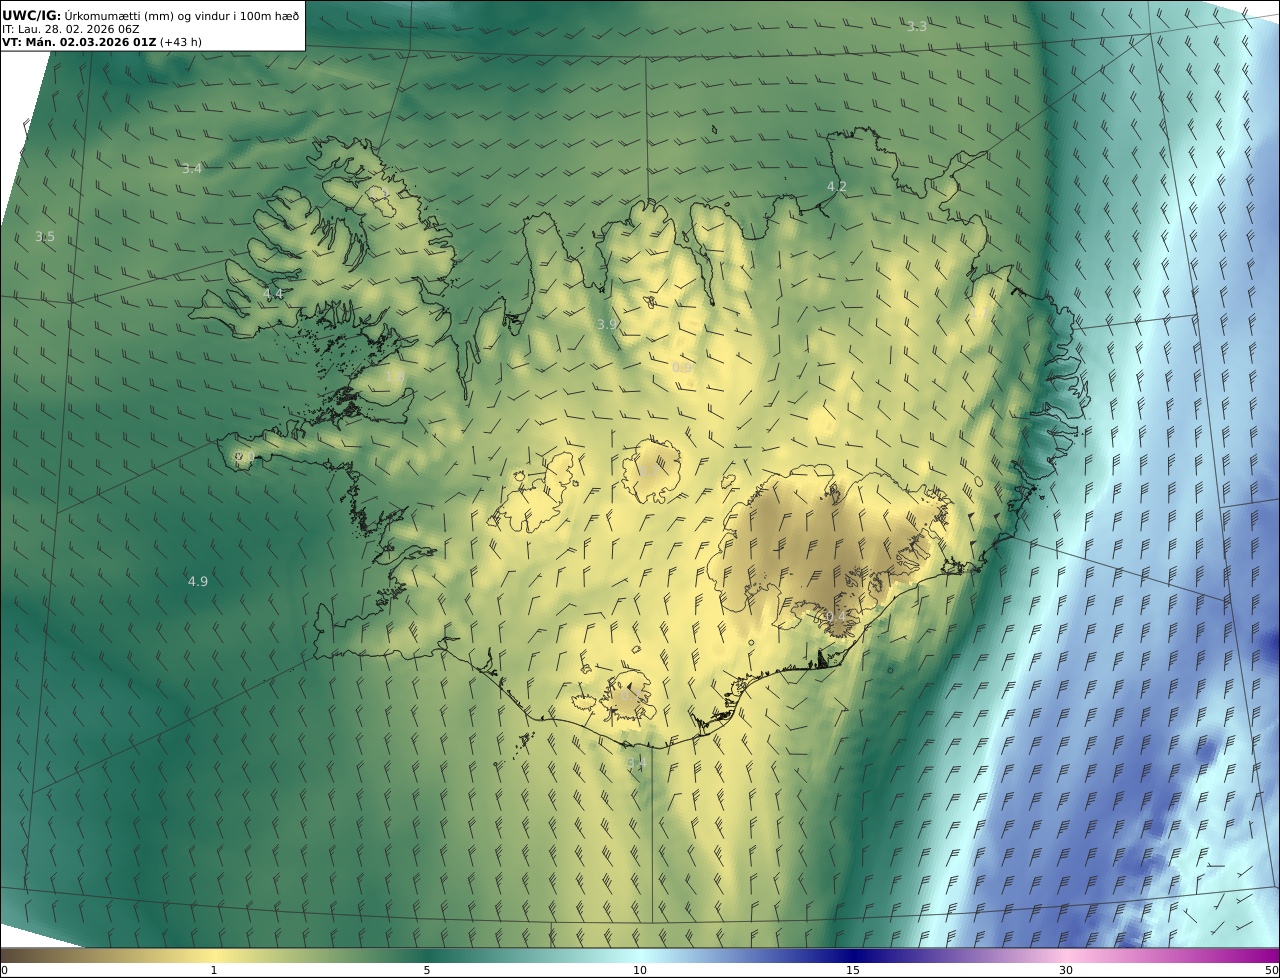The image size is (1280, 978).
Task: Click the 3.3 value at the top of the map
Action: pos(917,26)
